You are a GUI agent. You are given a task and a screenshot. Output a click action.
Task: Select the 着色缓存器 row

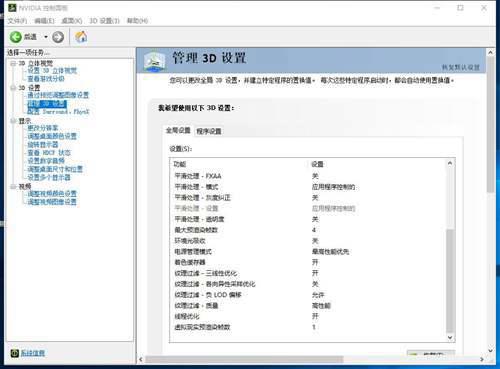pyautogui.click(x=308, y=262)
